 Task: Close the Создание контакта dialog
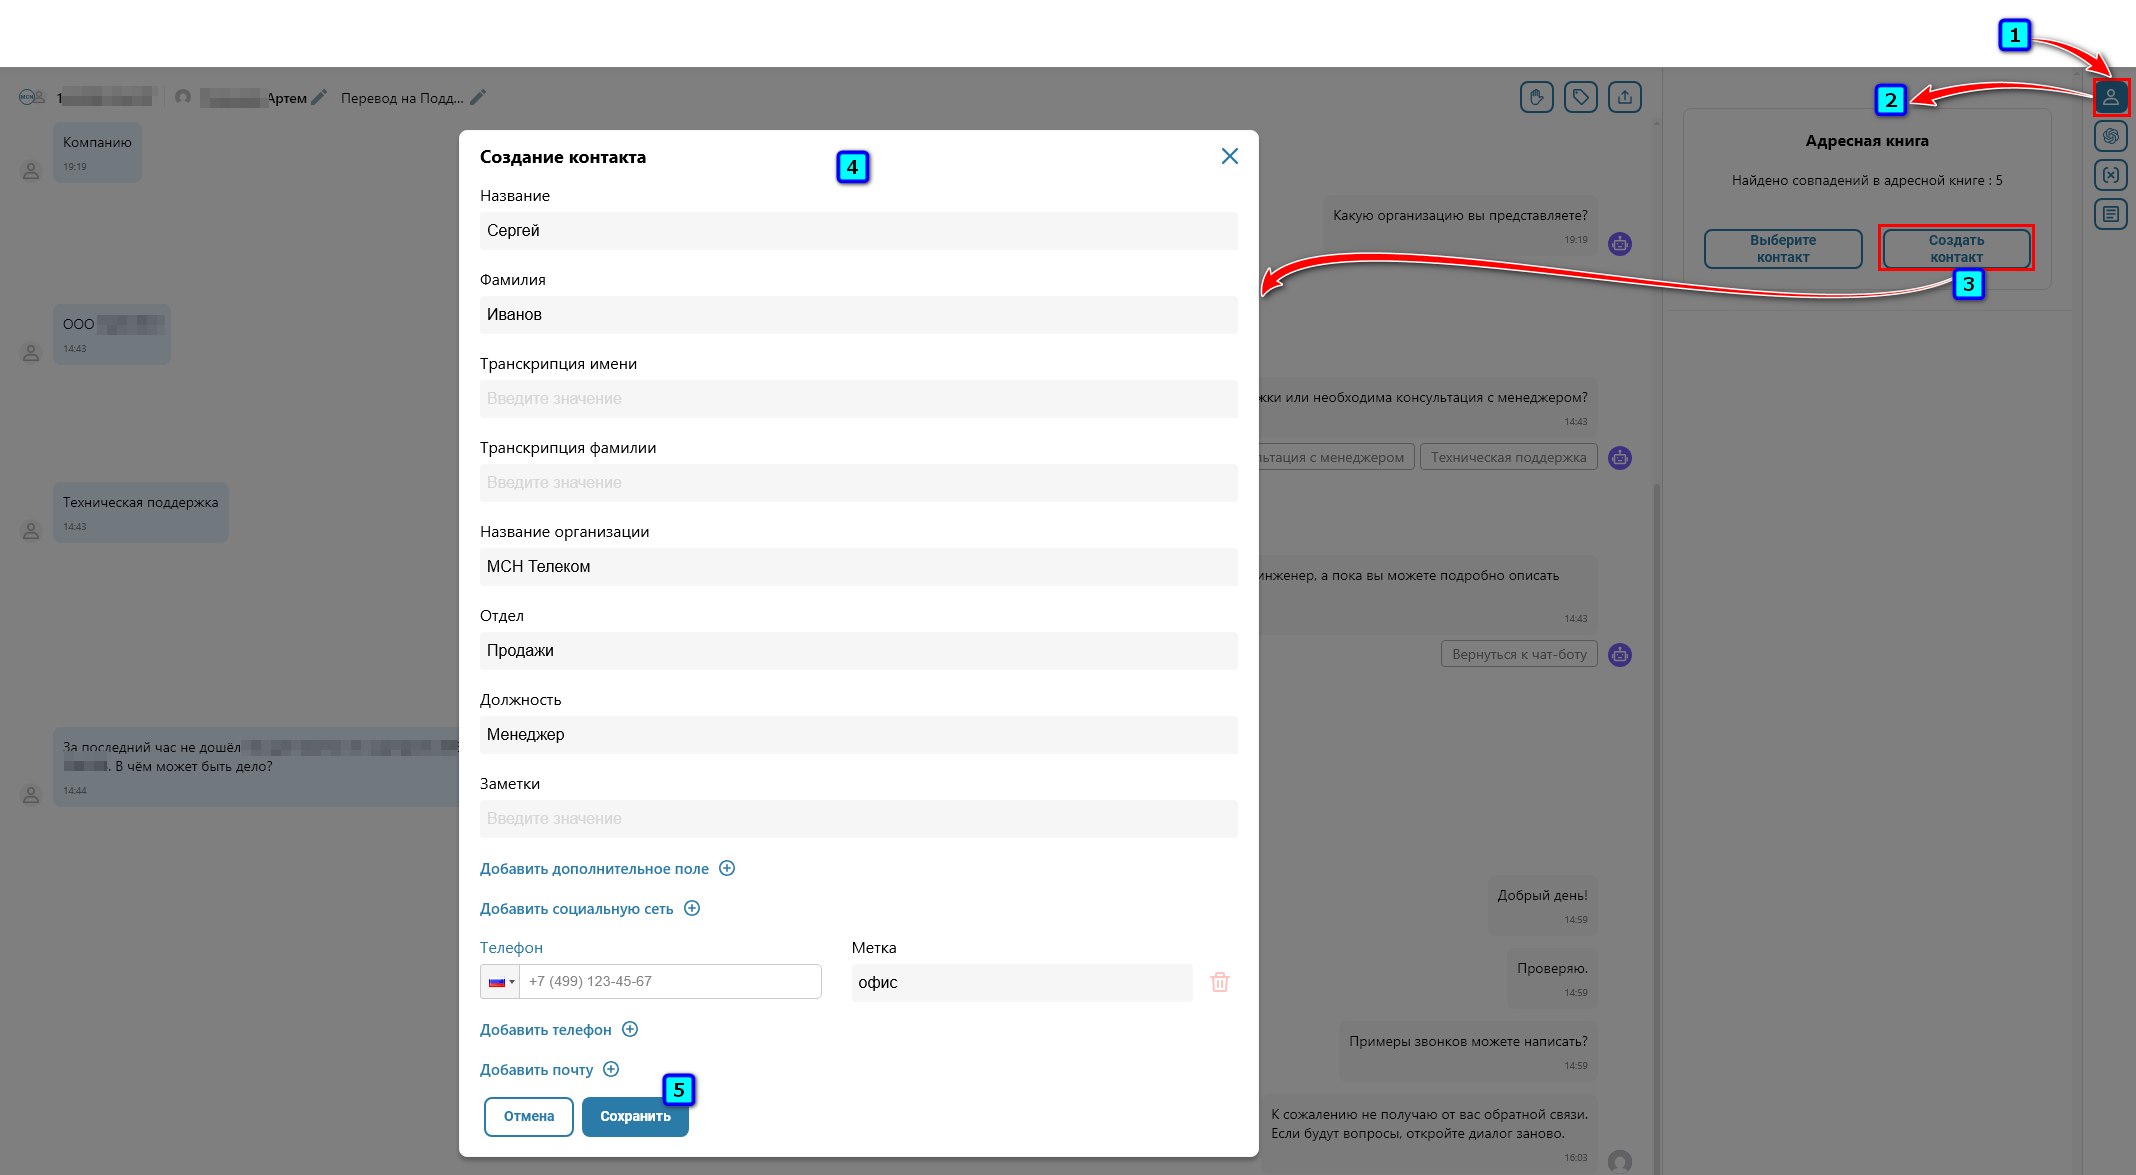[1229, 156]
